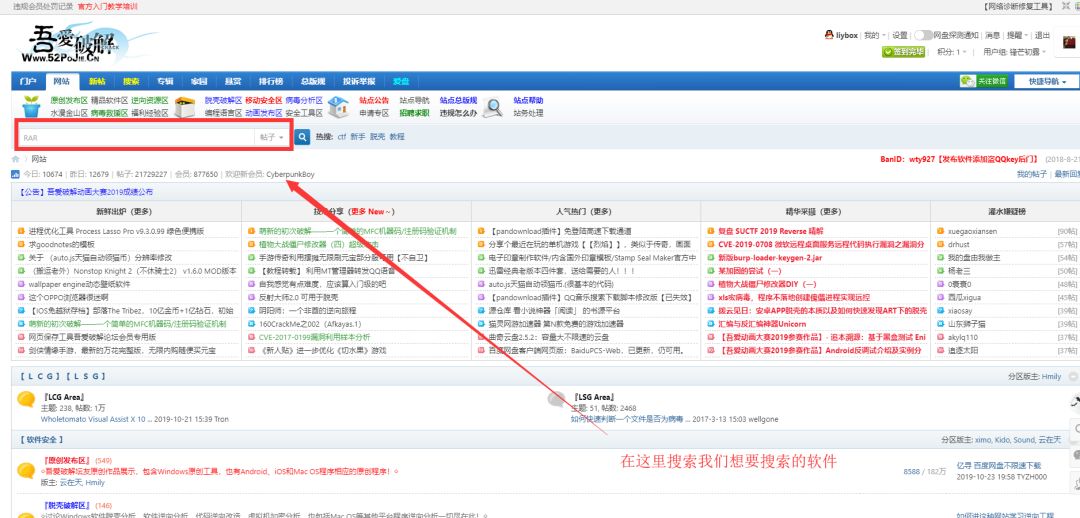
Task: Click the grey LSG Area chat bubble icon
Action: pos(557,400)
